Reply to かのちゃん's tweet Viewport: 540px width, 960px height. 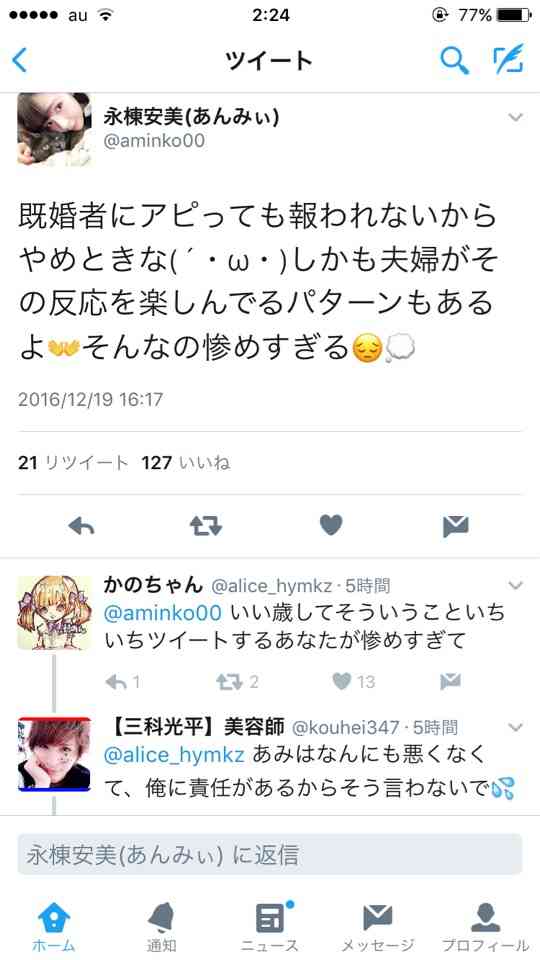click(122, 681)
